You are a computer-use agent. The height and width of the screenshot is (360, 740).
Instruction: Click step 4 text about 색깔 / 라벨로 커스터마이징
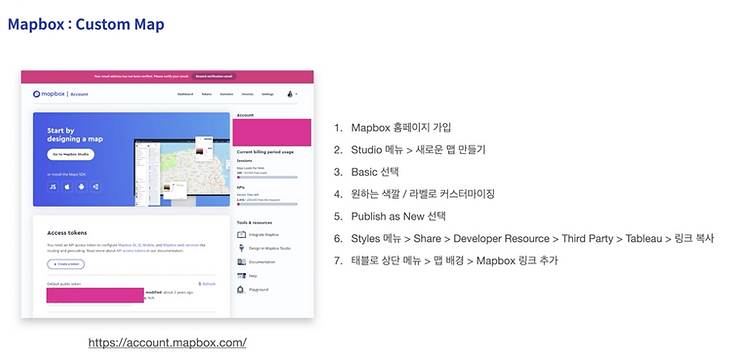pos(423,194)
